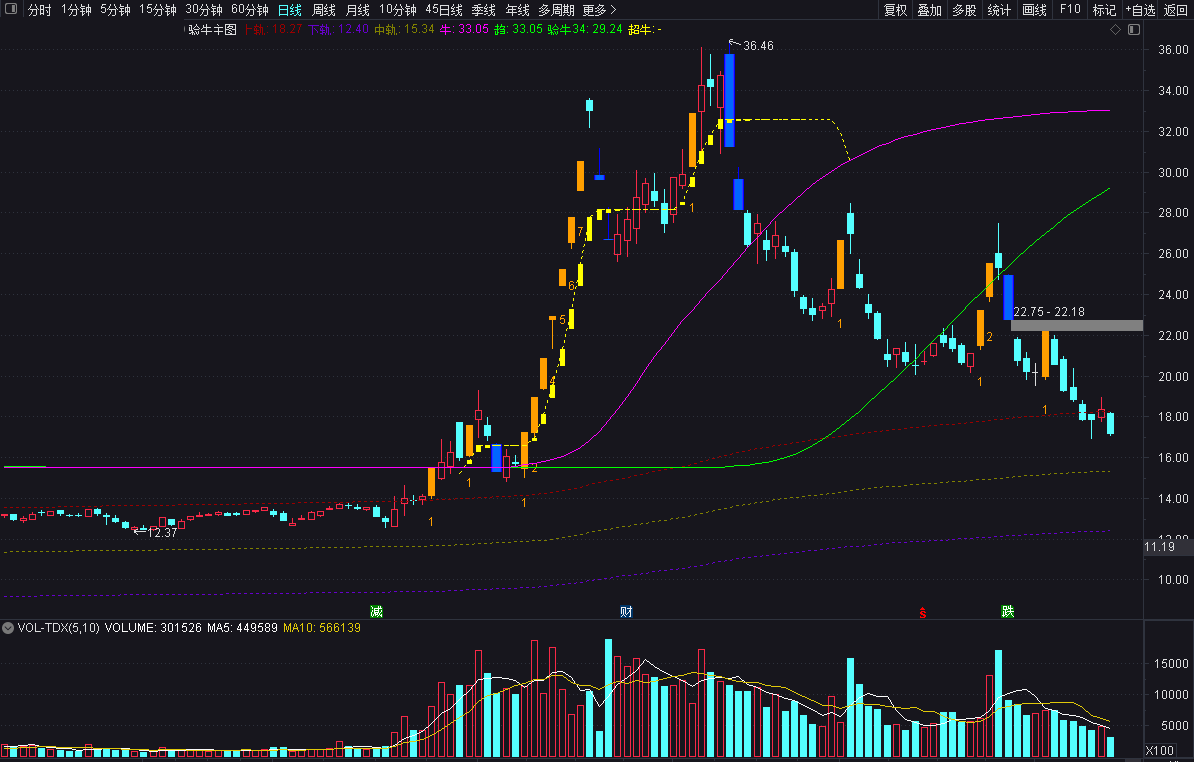Click the 叠加 overlay button
Viewport: 1194px width, 762px height.
pyautogui.click(x=930, y=10)
